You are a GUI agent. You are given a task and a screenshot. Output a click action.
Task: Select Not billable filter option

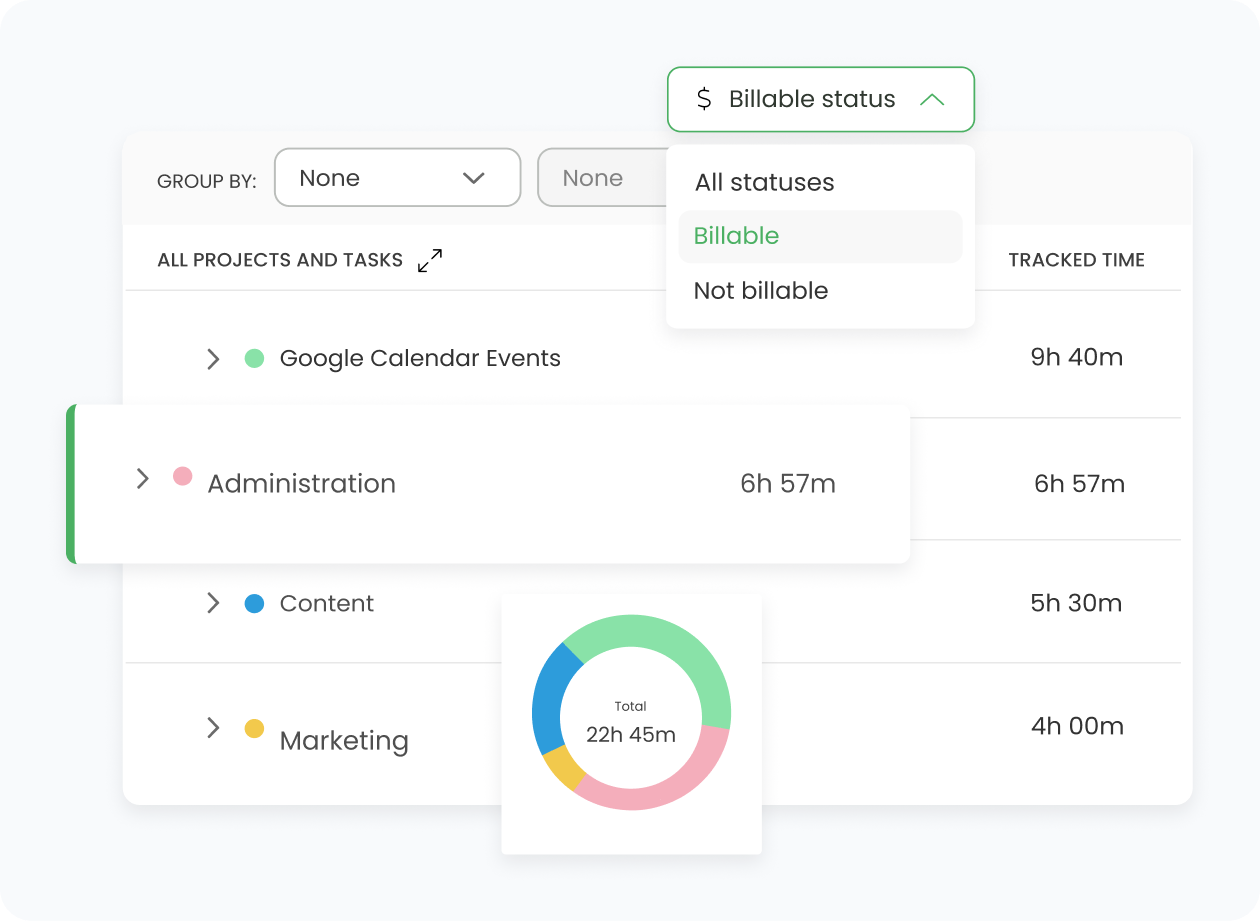(761, 291)
